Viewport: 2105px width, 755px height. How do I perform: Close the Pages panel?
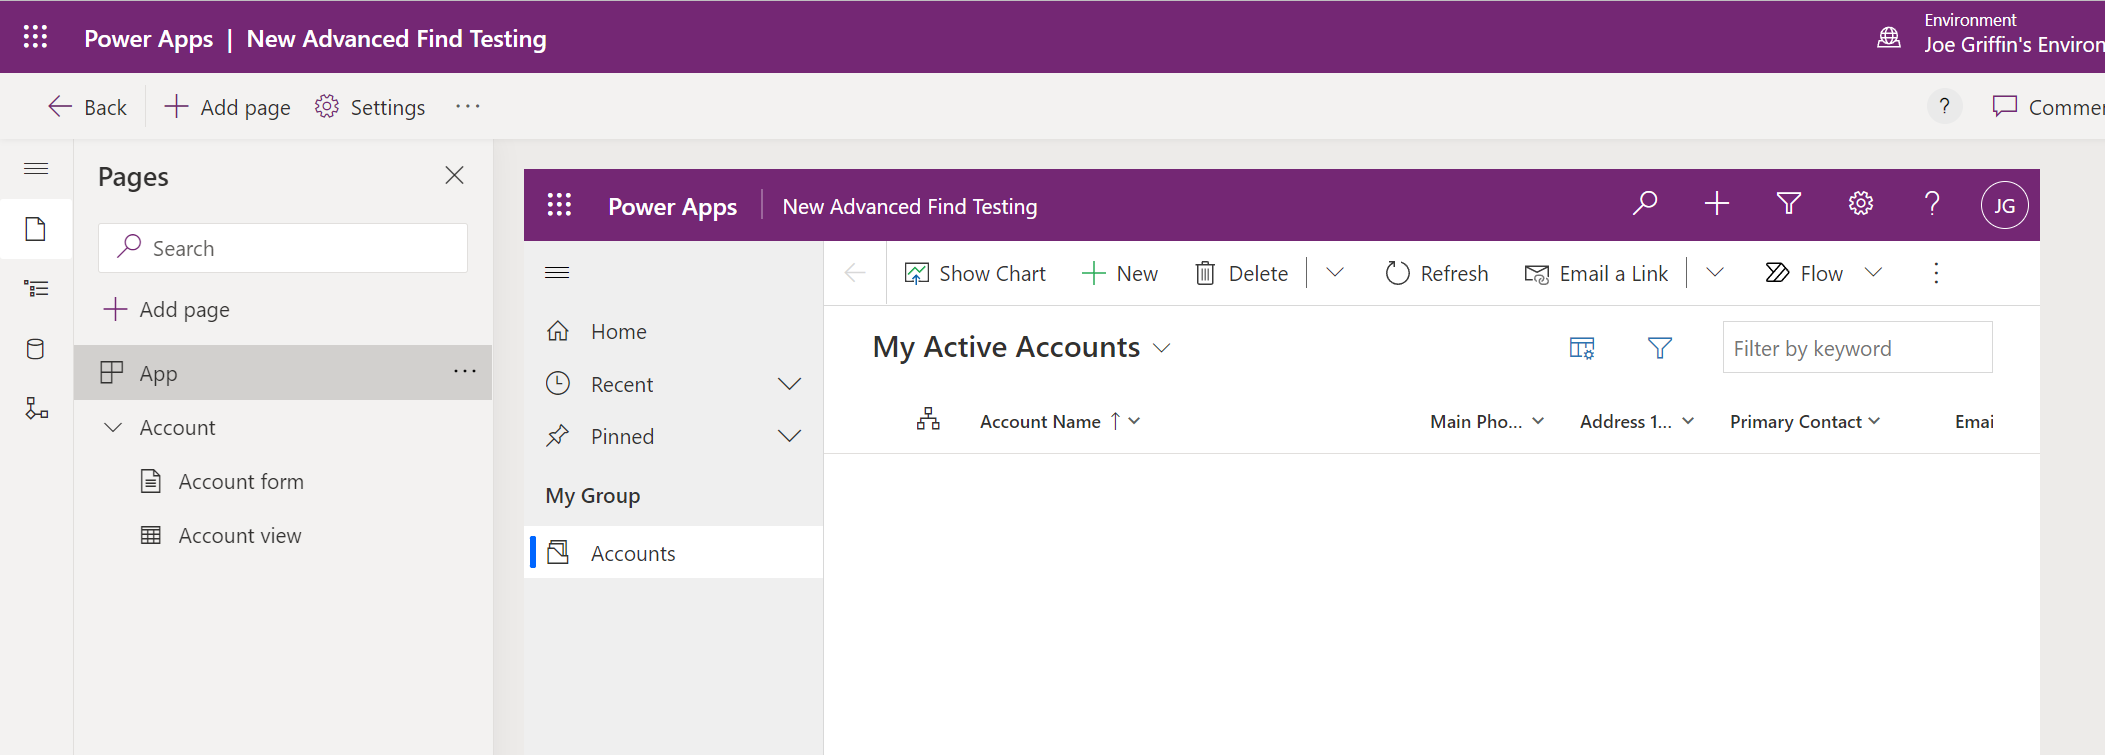pos(454,175)
